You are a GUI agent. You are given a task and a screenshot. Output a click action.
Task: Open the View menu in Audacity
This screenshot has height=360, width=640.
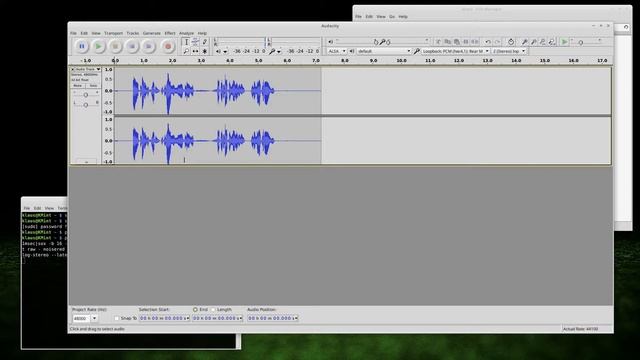pyautogui.click(x=96, y=33)
